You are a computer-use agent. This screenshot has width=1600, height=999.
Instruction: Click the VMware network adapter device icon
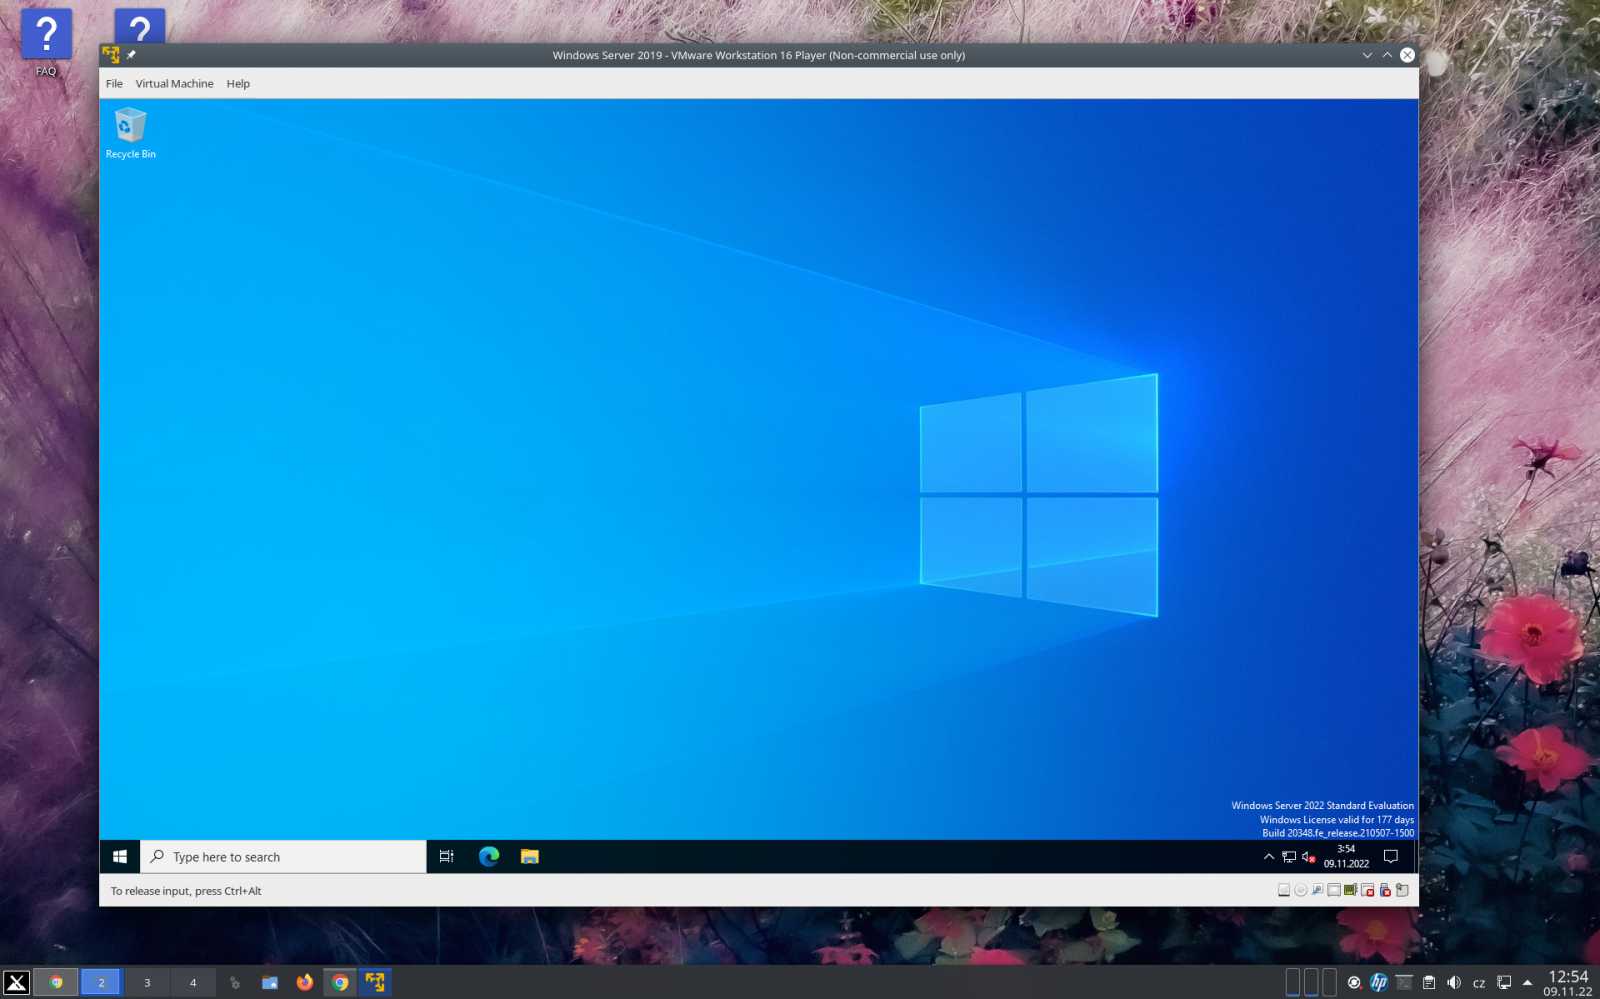[x=1318, y=890]
